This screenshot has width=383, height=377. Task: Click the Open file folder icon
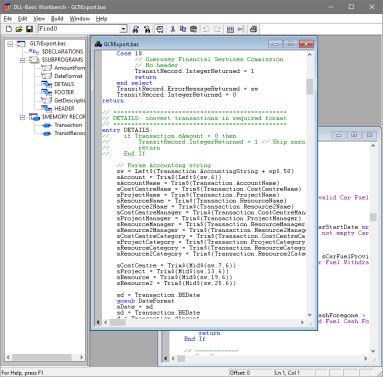coord(19,29)
